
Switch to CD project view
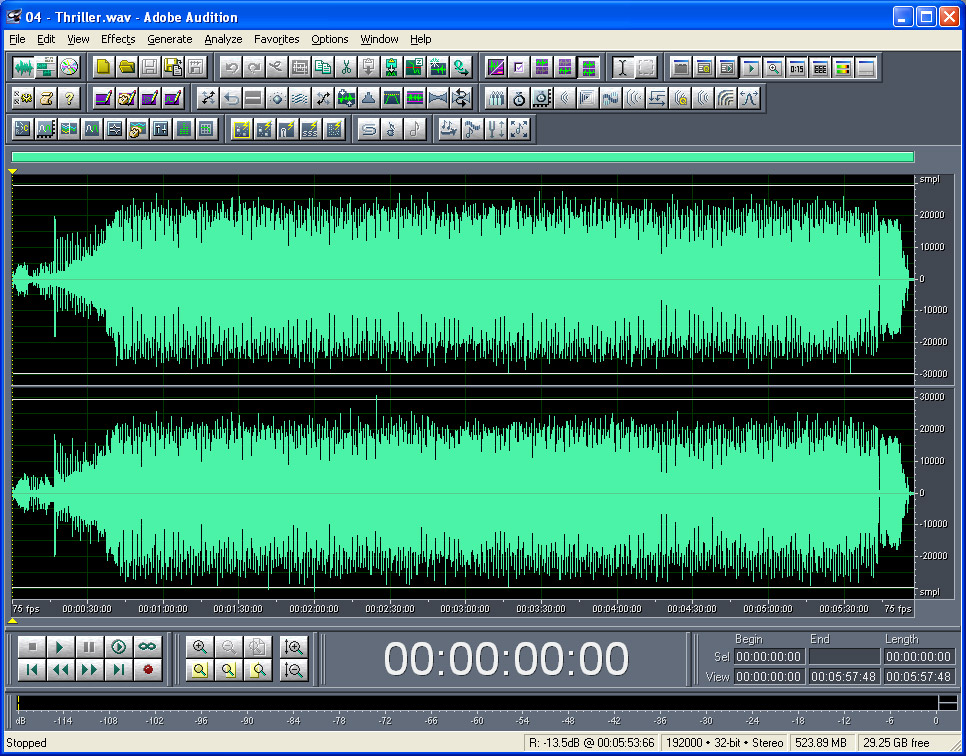point(69,67)
